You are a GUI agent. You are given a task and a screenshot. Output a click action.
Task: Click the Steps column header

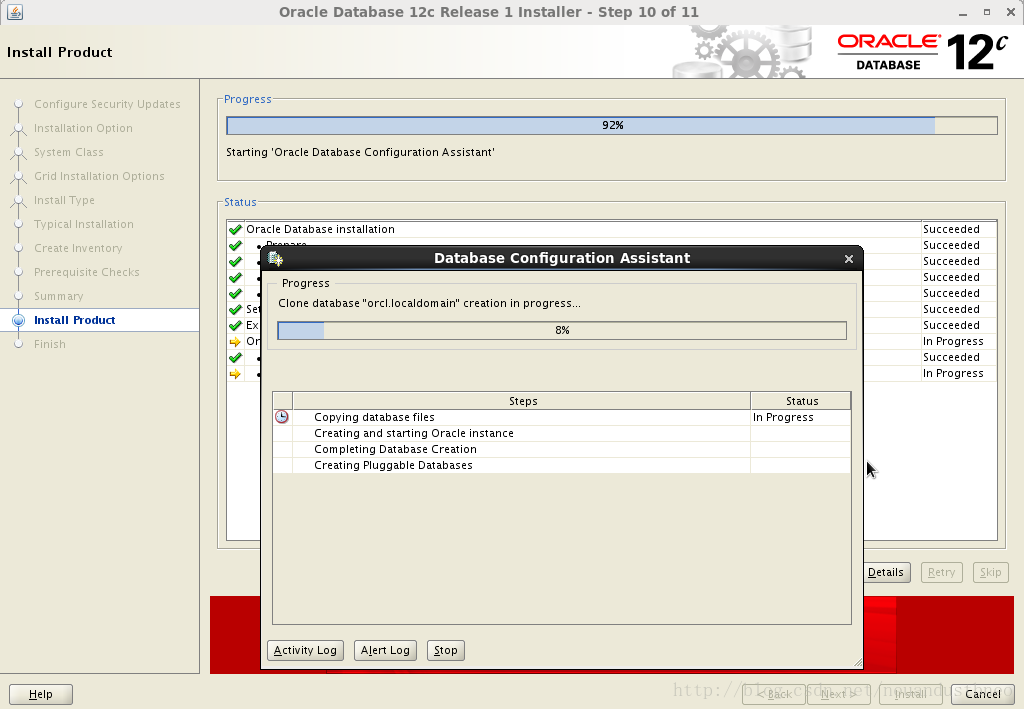pyautogui.click(x=522, y=401)
